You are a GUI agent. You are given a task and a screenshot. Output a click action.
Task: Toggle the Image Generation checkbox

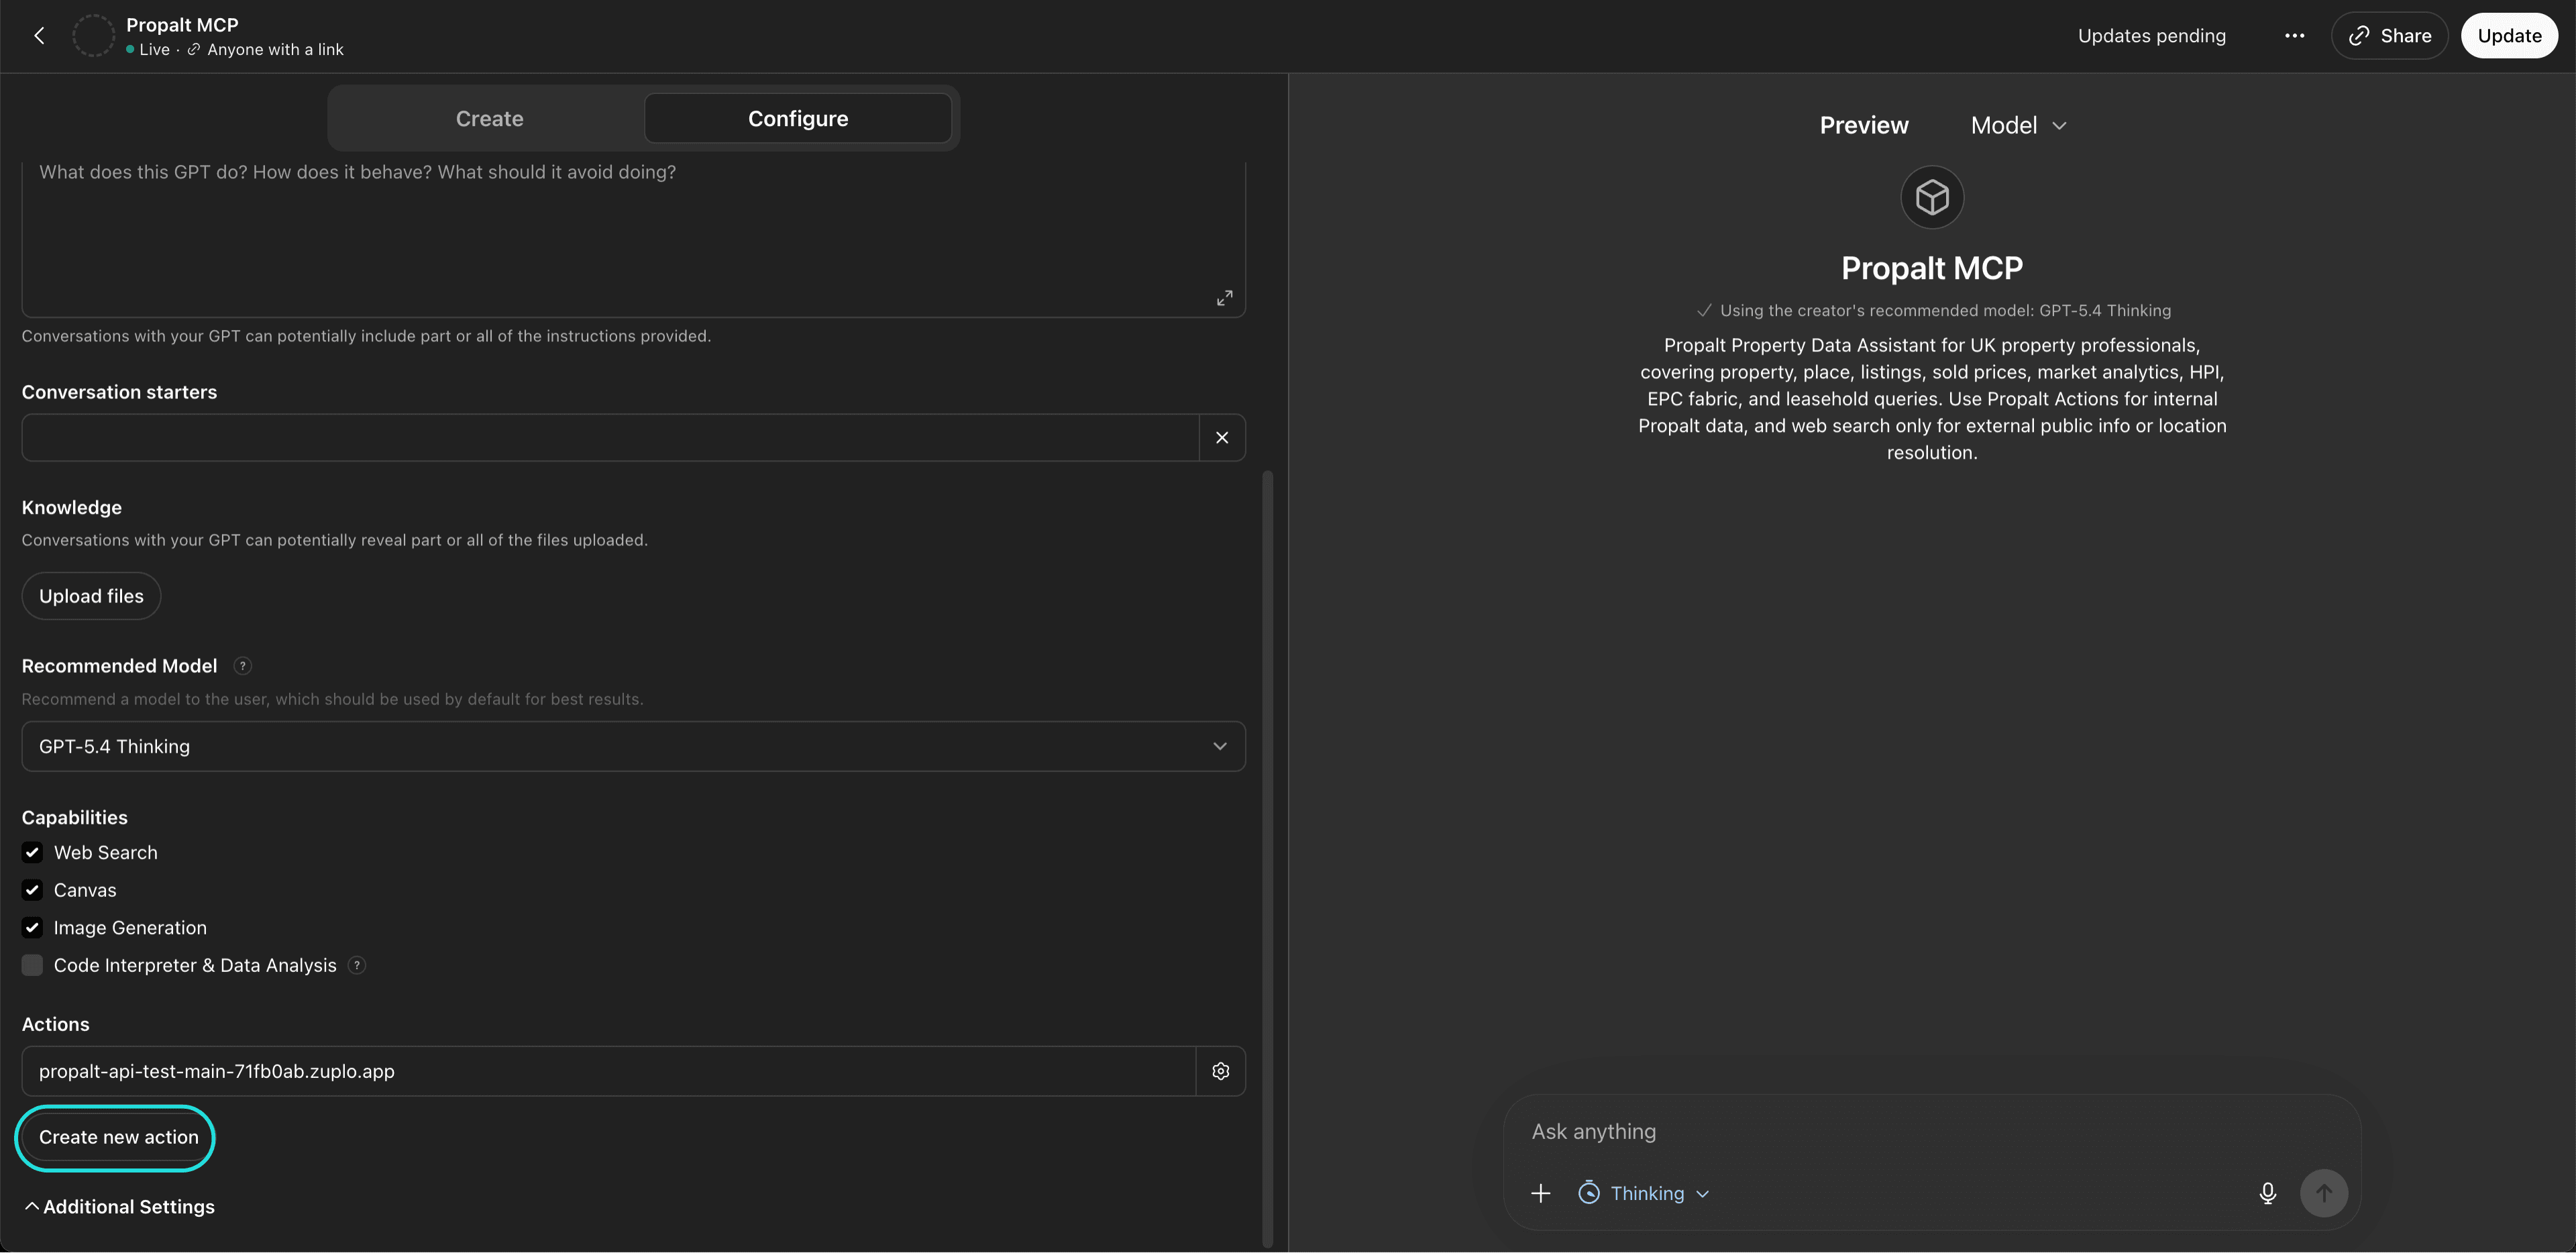(32, 928)
